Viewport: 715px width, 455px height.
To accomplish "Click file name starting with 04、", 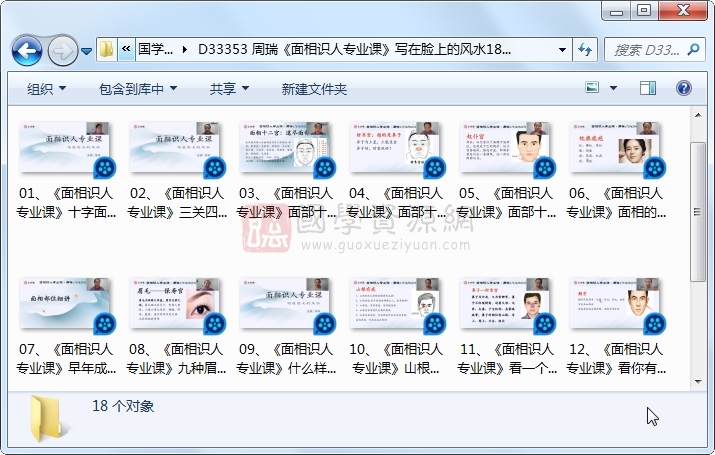I will click(x=396, y=203).
